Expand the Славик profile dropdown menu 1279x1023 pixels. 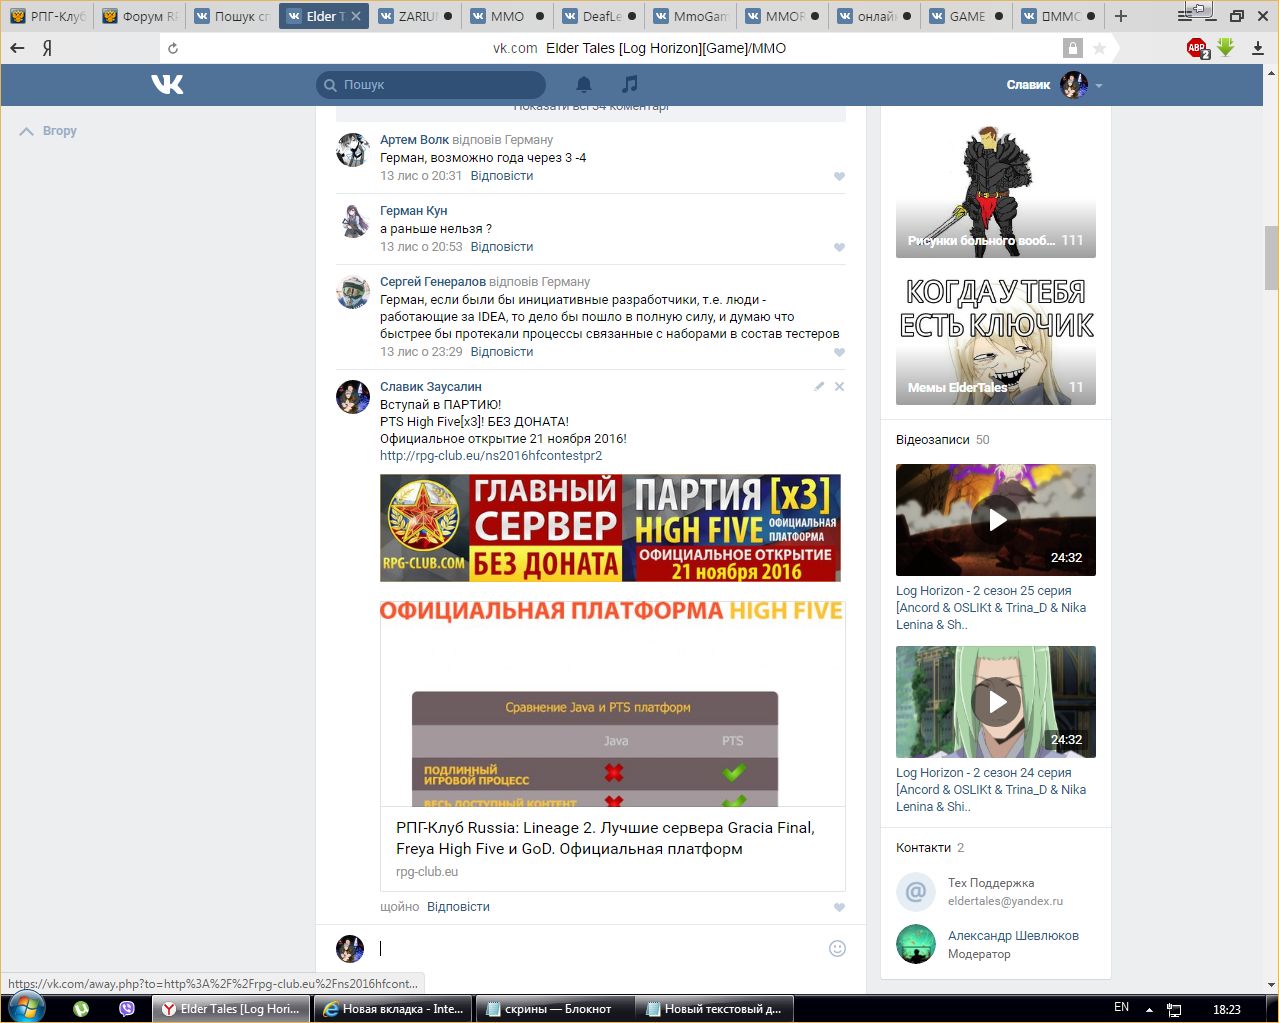point(1099,86)
